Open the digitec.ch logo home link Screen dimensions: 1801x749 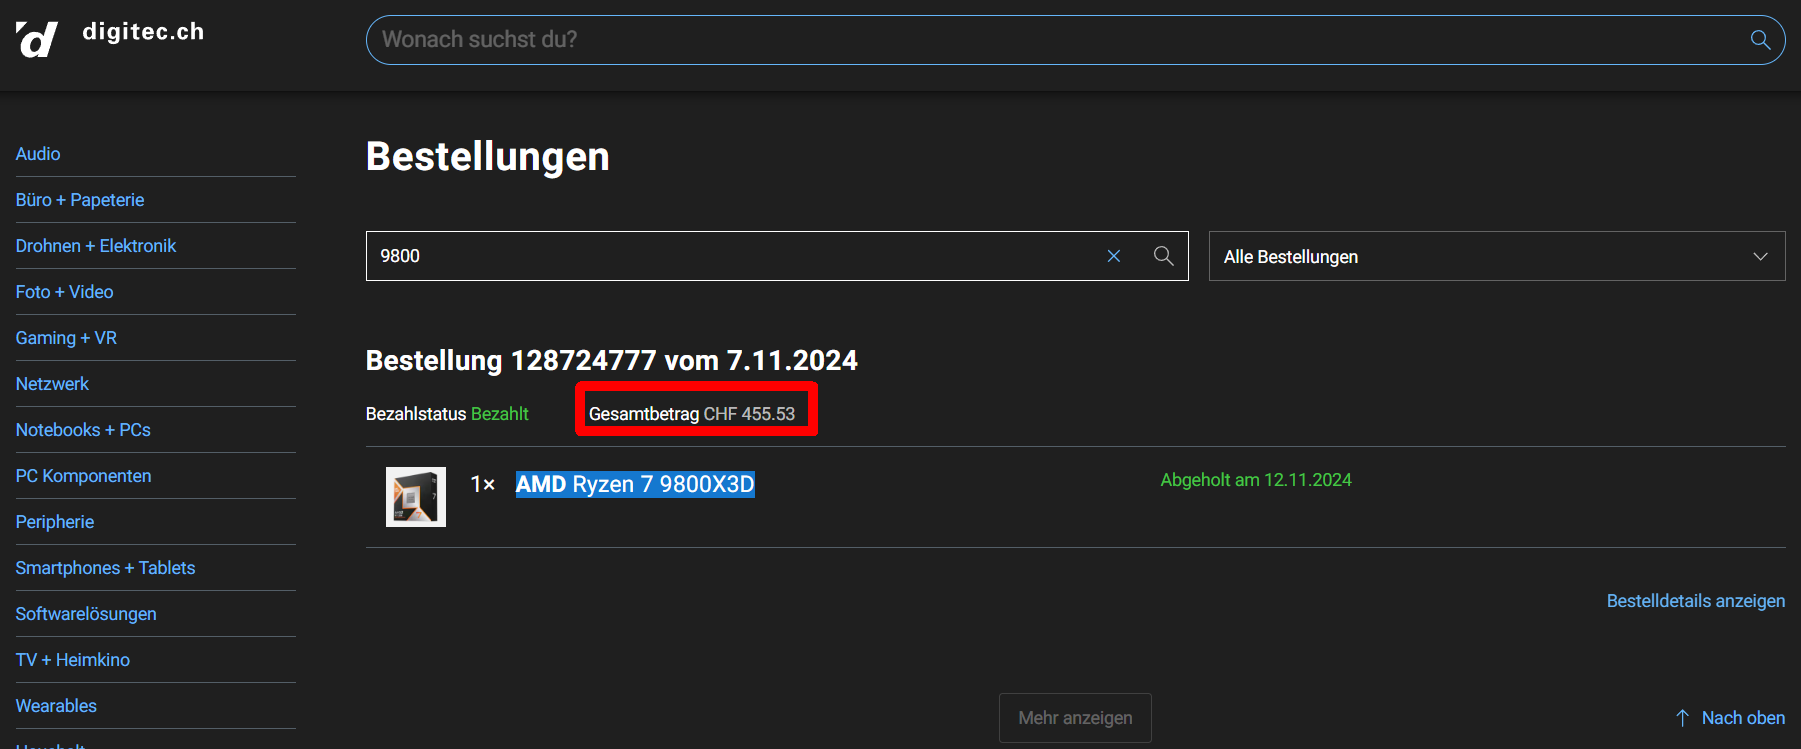click(x=110, y=38)
